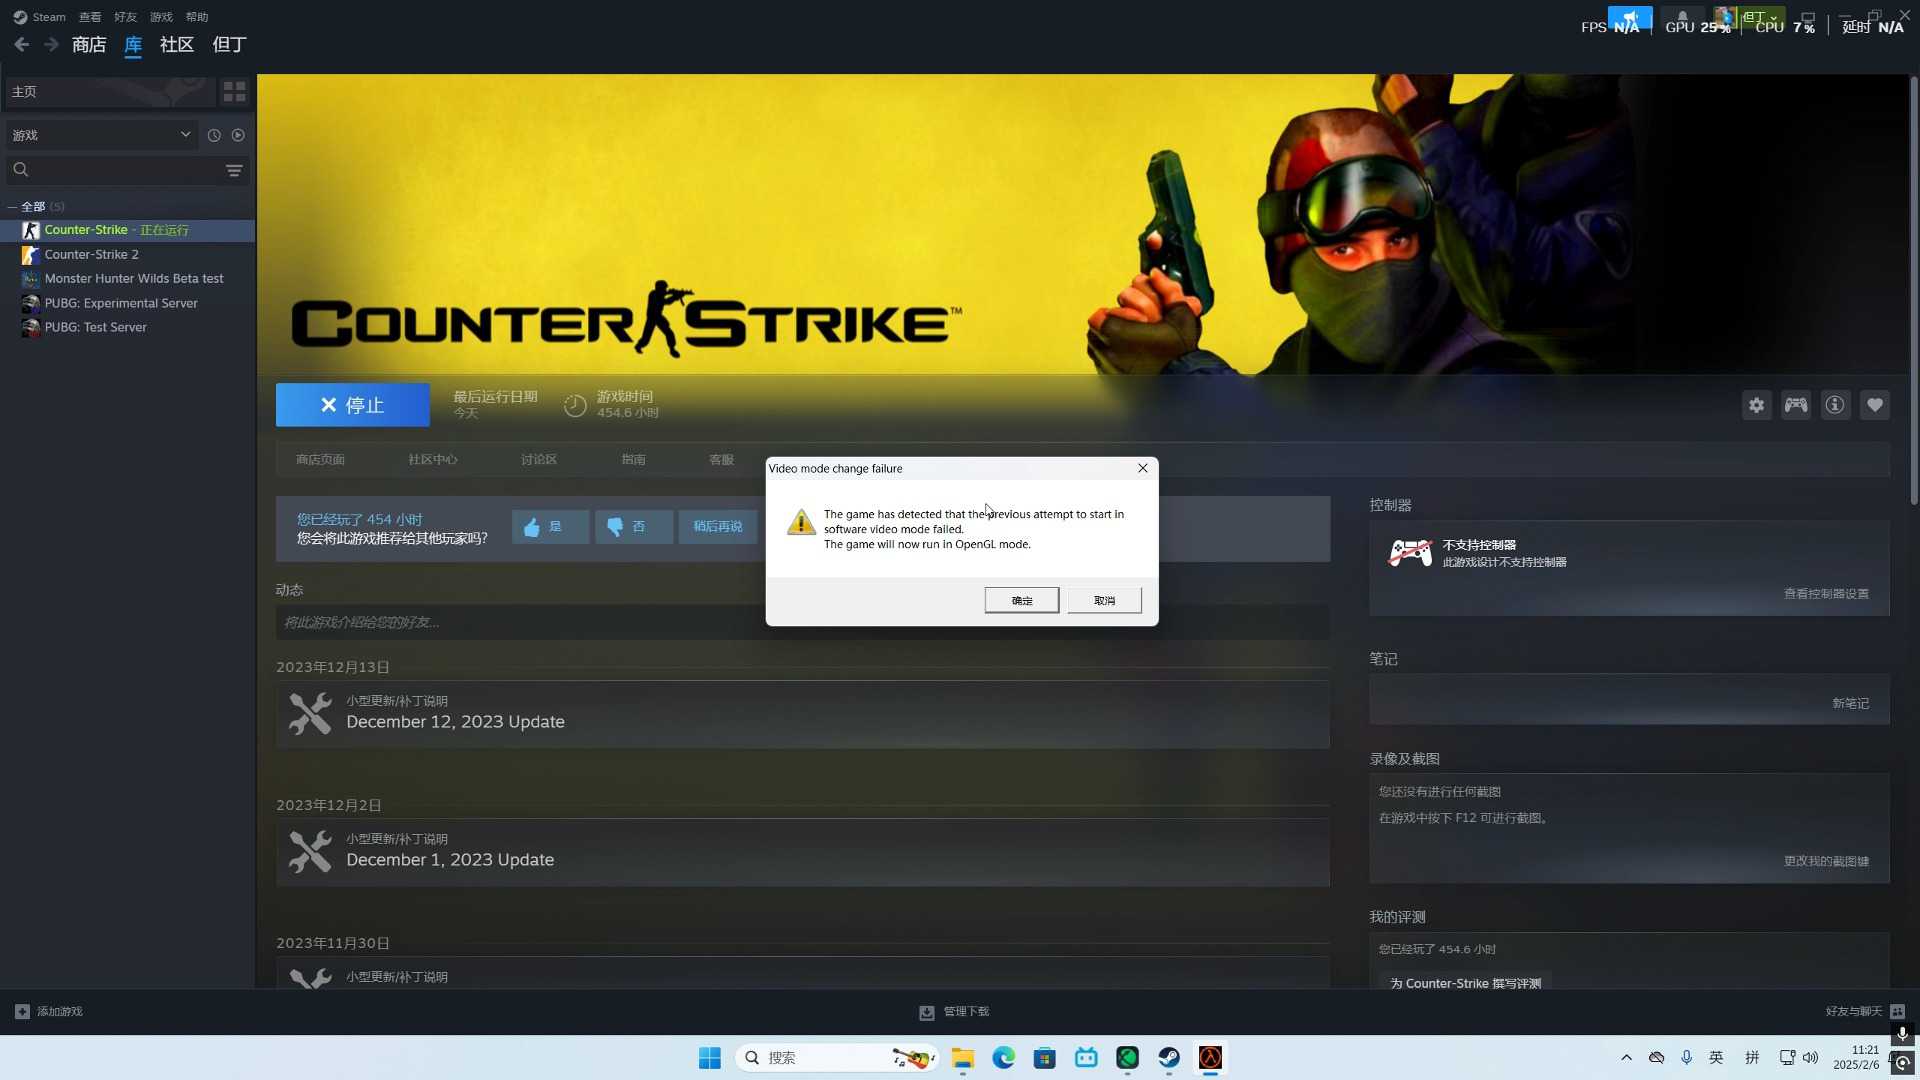Show ready-to-play games filter icon

pyautogui.click(x=238, y=135)
